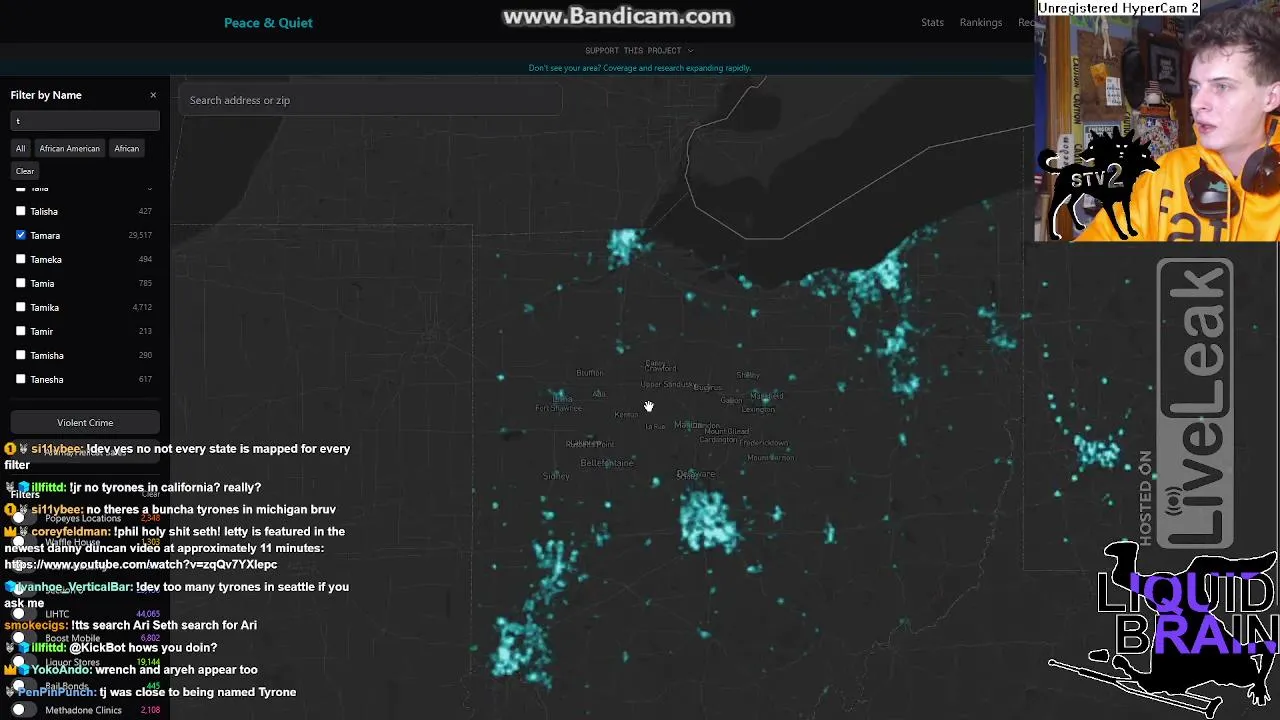
Task: Click the Fort Shawnee map label
Action: (558, 408)
